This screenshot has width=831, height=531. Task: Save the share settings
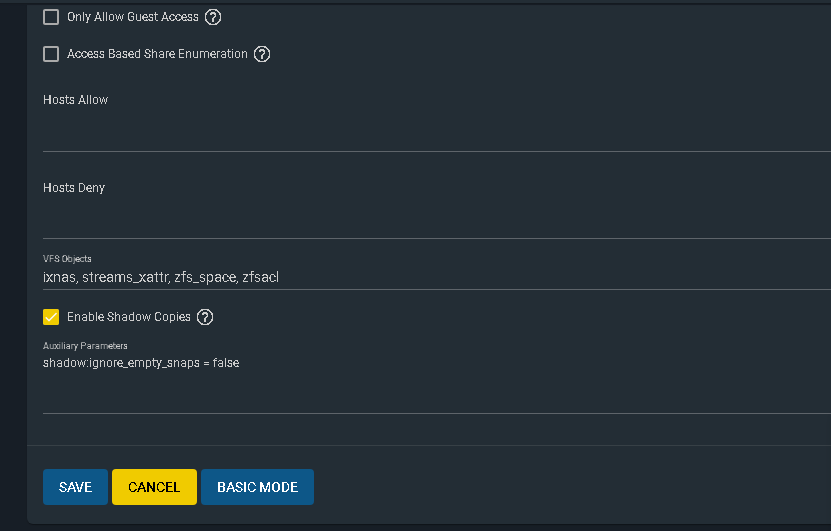click(x=75, y=487)
